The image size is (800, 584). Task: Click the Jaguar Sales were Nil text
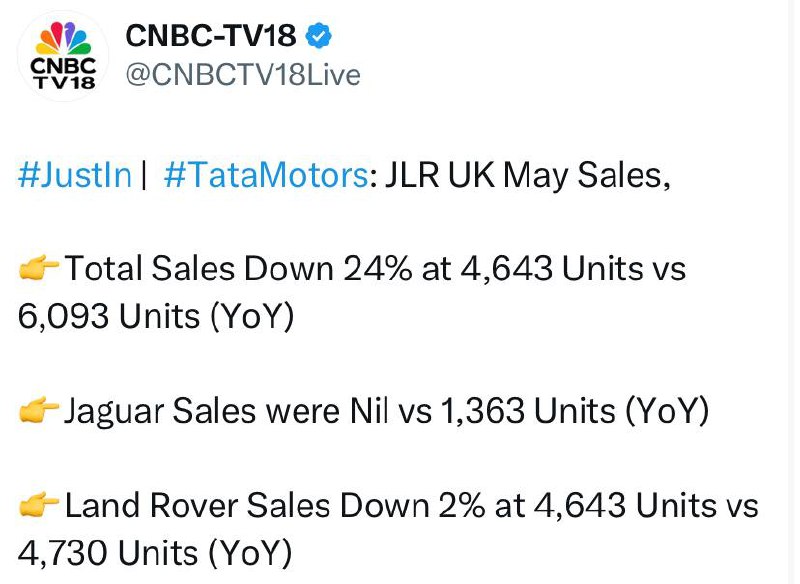(226, 411)
